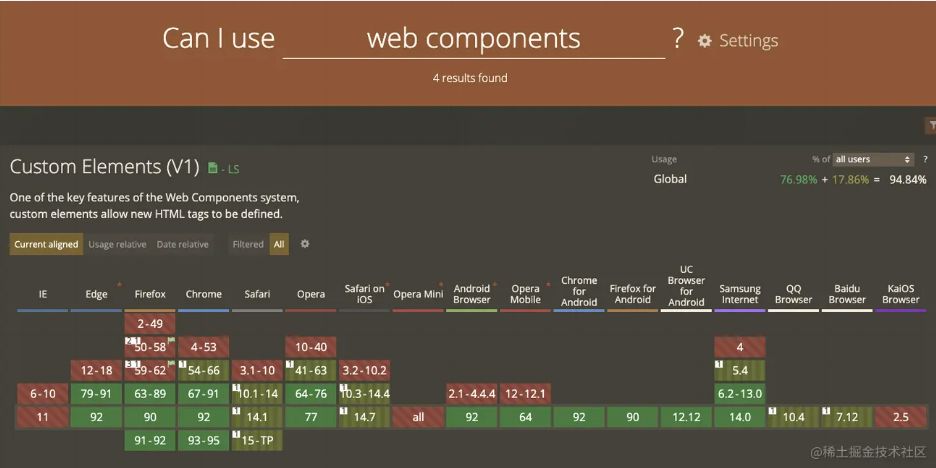This screenshot has height=468, width=936.
Task: Click the KaiOS Browser column header
Action: pos(901,294)
